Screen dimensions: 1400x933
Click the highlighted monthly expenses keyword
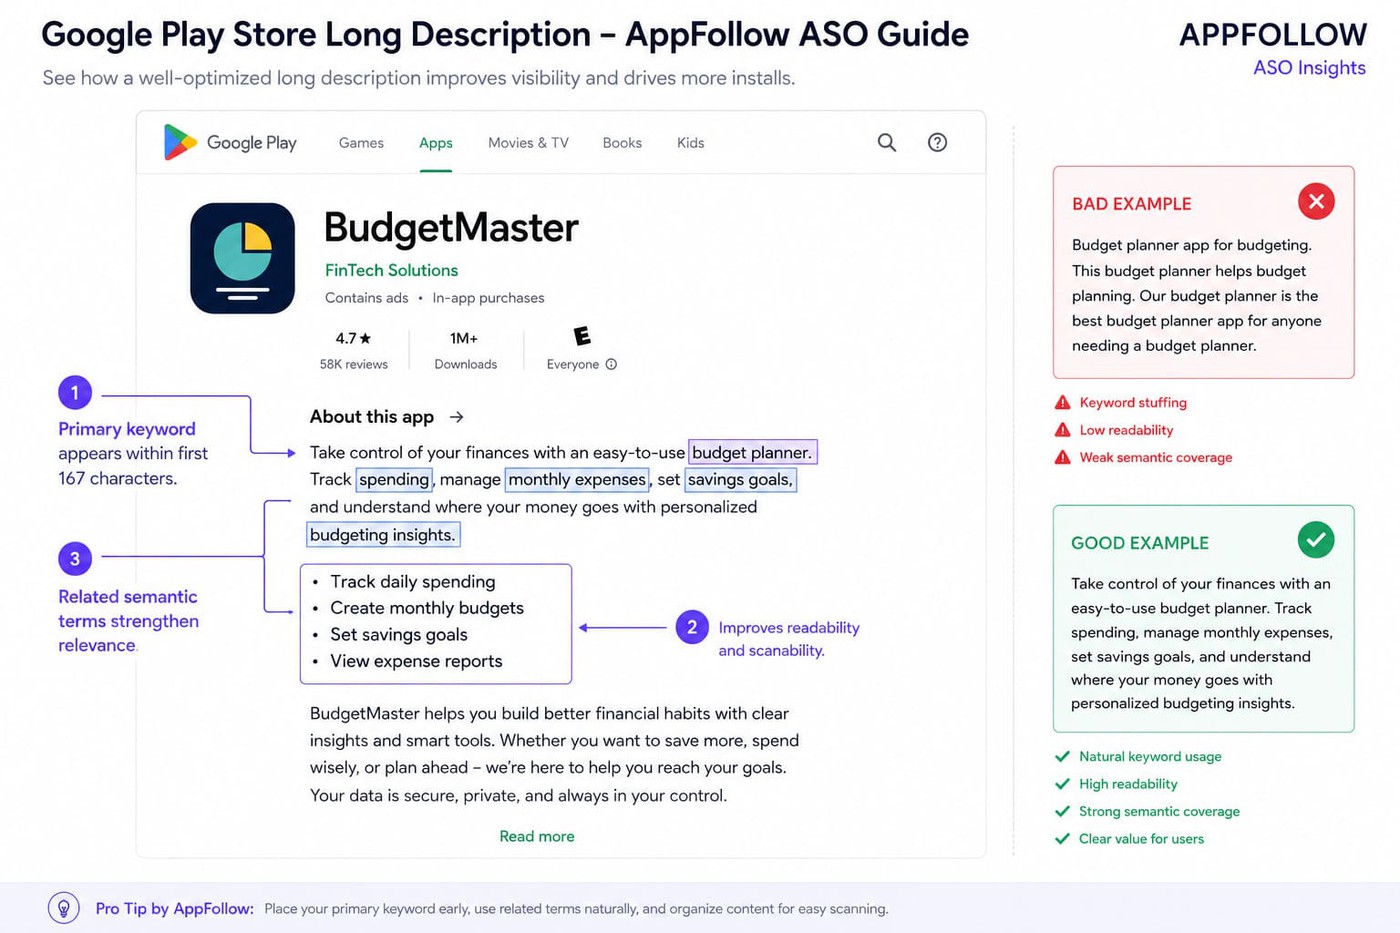pyautogui.click(x=577, y=479)
